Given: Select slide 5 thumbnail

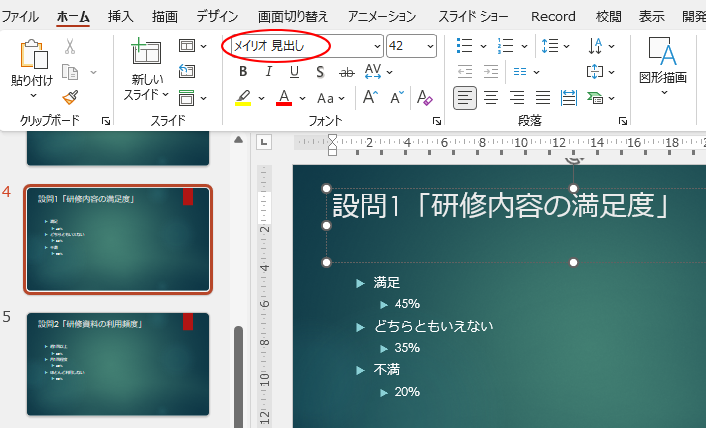Looking at the screenshot, I should [118, 364].
